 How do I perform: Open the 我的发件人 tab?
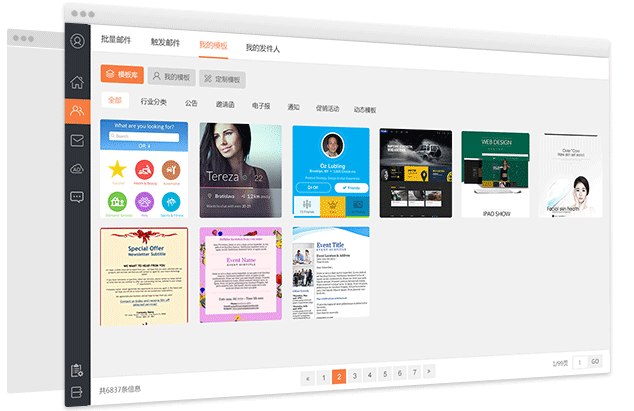click(x=263, y=48)
